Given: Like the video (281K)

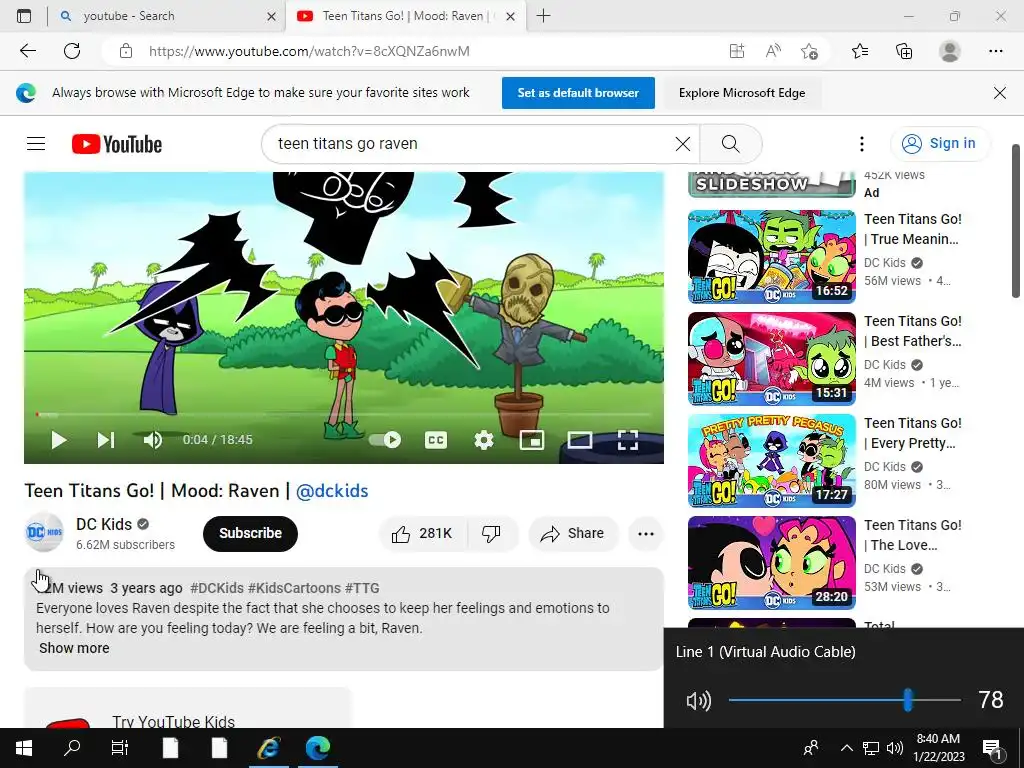Looking at the screenshot, I should (423, 534).
